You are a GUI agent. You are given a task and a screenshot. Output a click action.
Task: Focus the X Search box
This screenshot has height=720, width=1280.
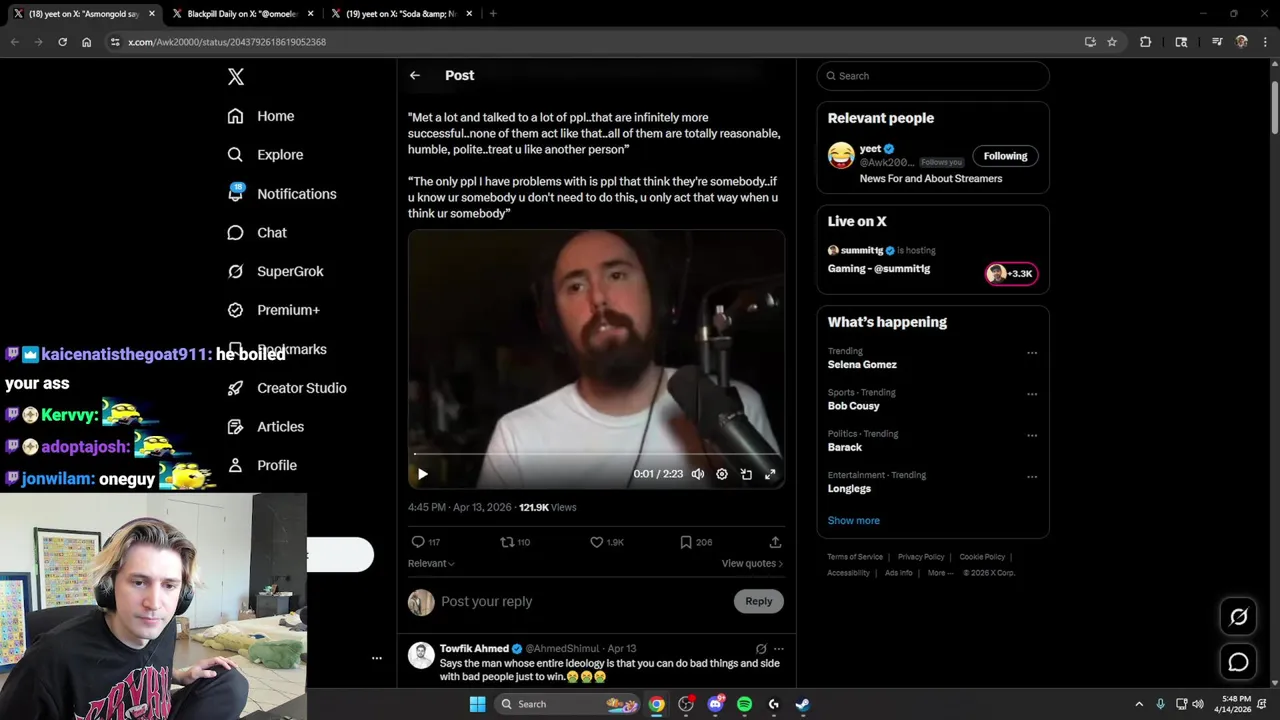click(x=933, y=76)
